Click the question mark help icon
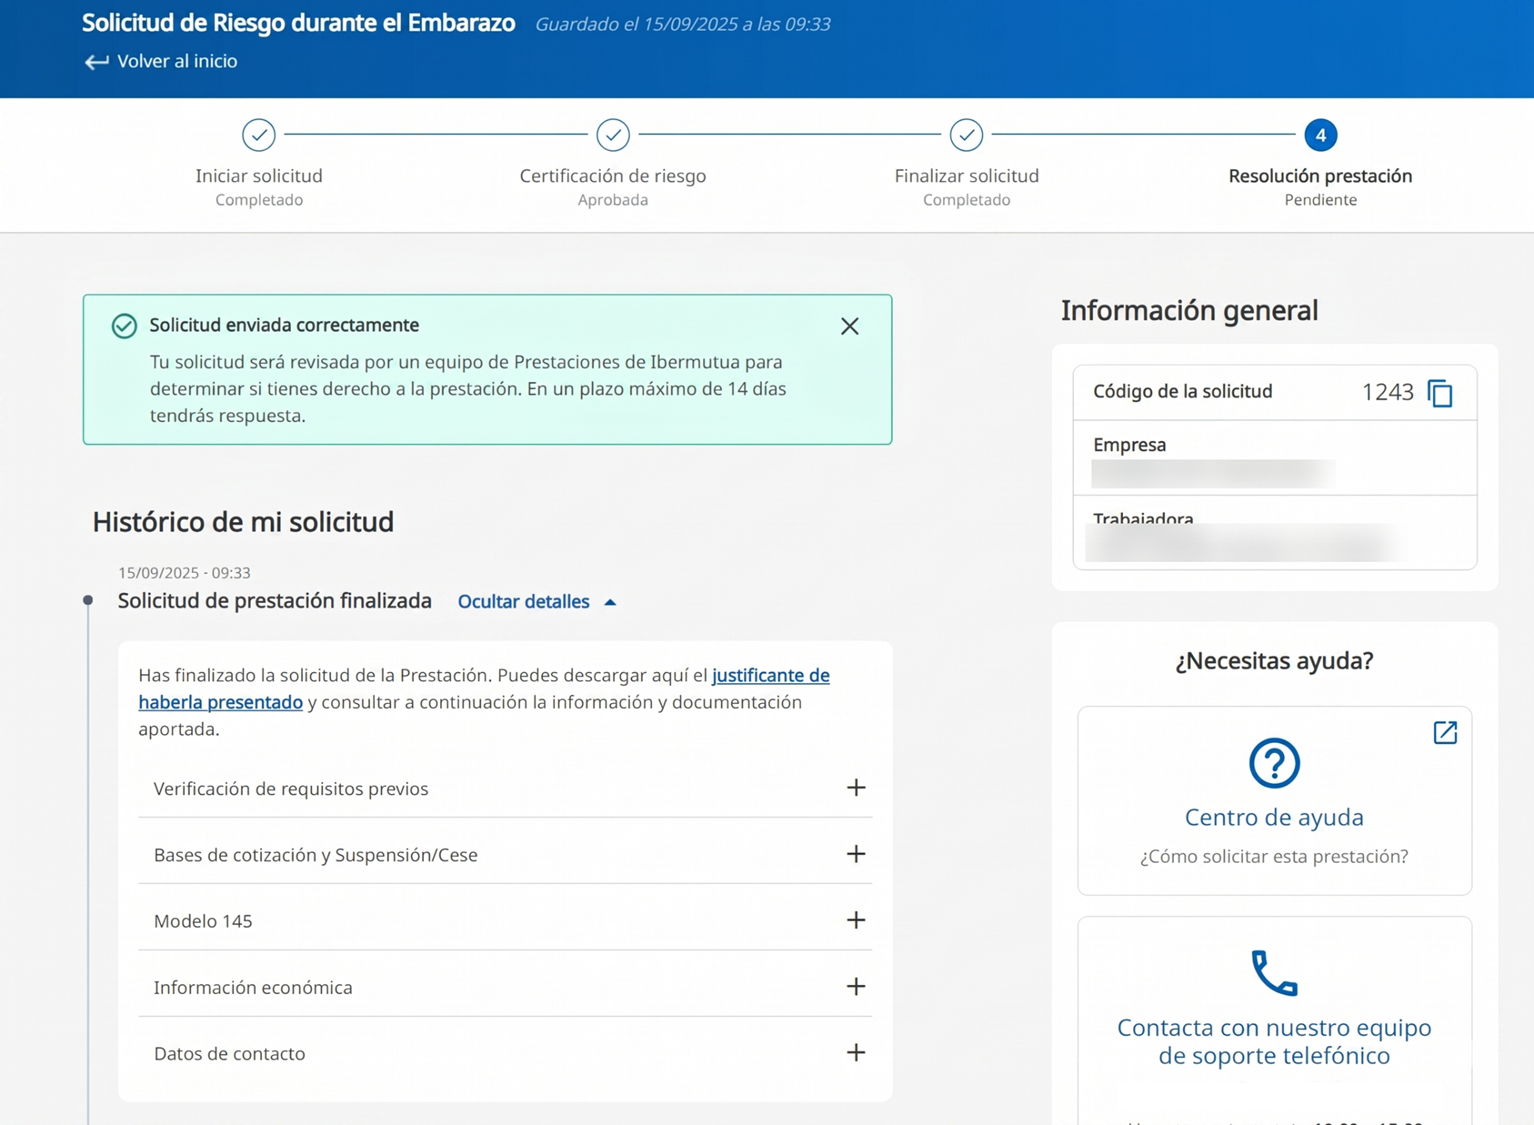 click(1273, 763)
